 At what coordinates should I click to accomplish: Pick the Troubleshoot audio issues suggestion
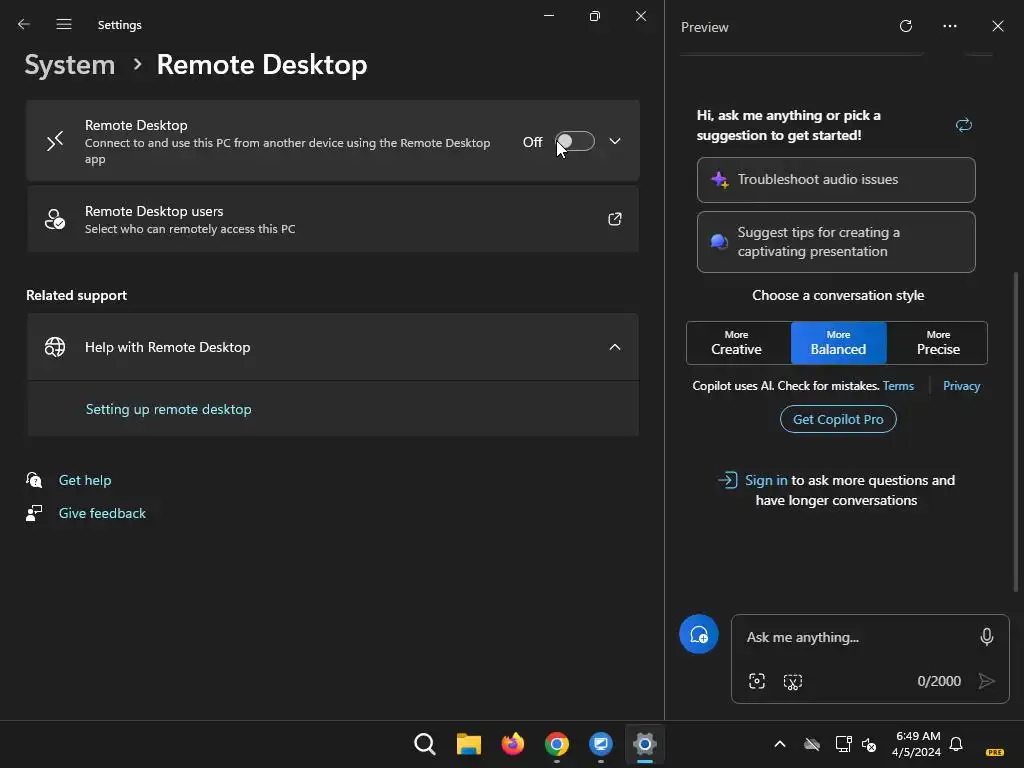coord(836,180)
